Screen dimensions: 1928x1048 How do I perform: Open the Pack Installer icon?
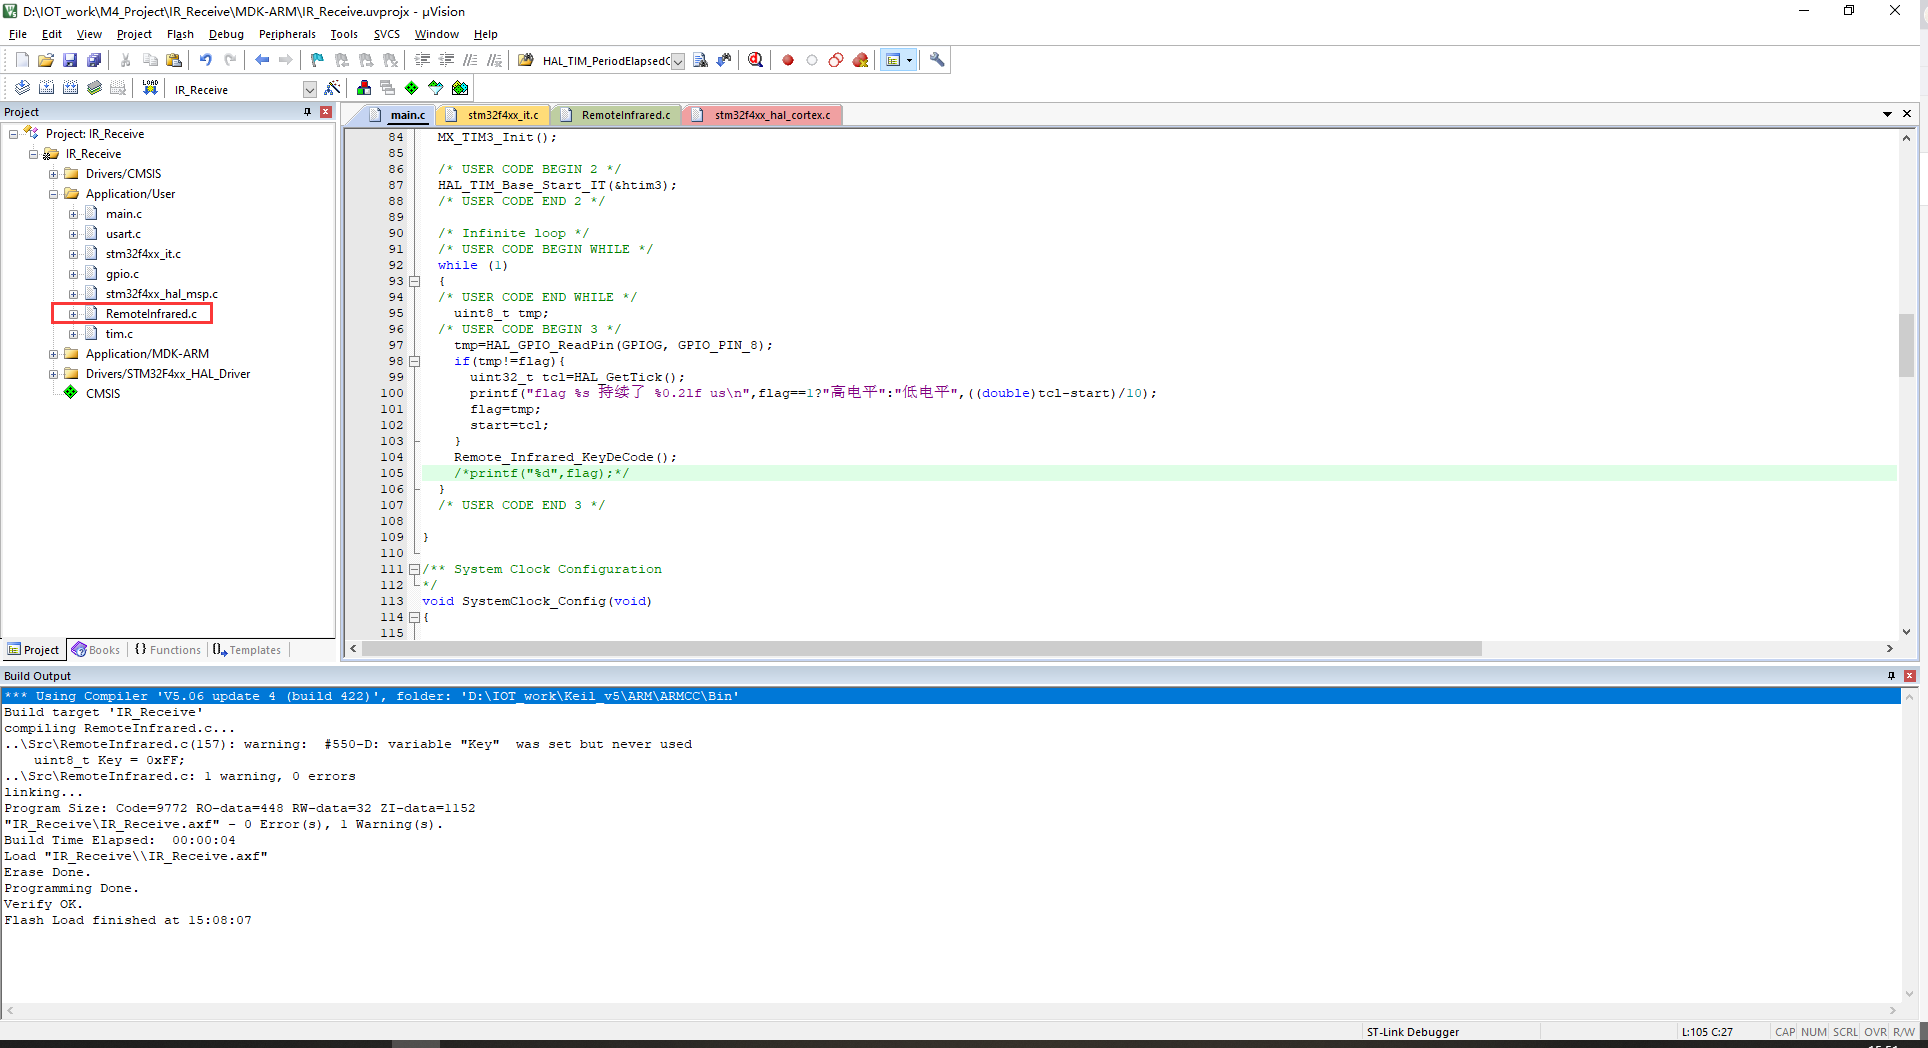pos(460,88)
